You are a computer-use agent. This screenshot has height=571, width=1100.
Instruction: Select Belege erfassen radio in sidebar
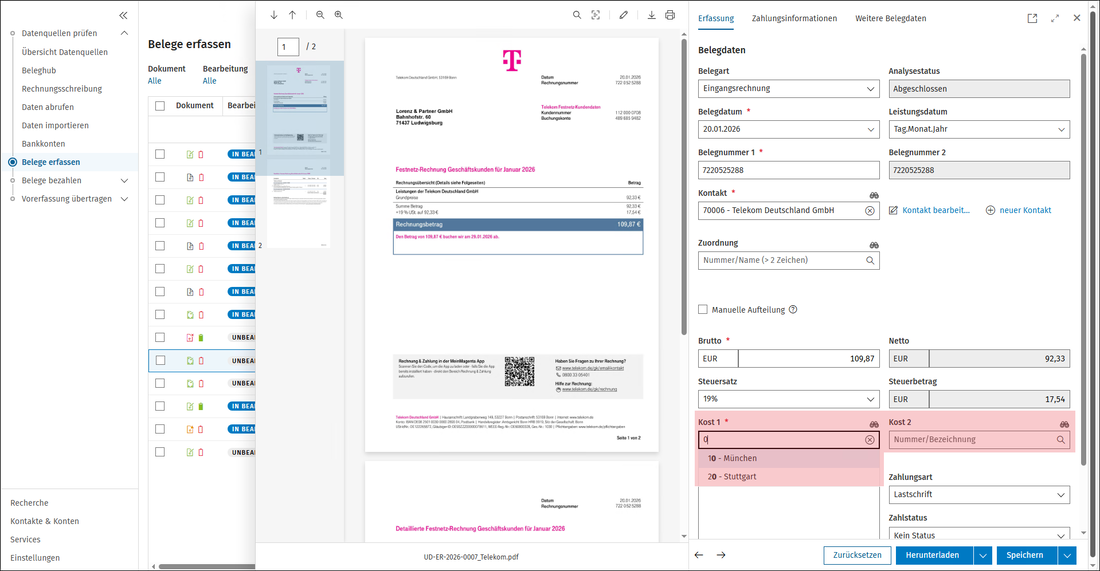(13, 162)
